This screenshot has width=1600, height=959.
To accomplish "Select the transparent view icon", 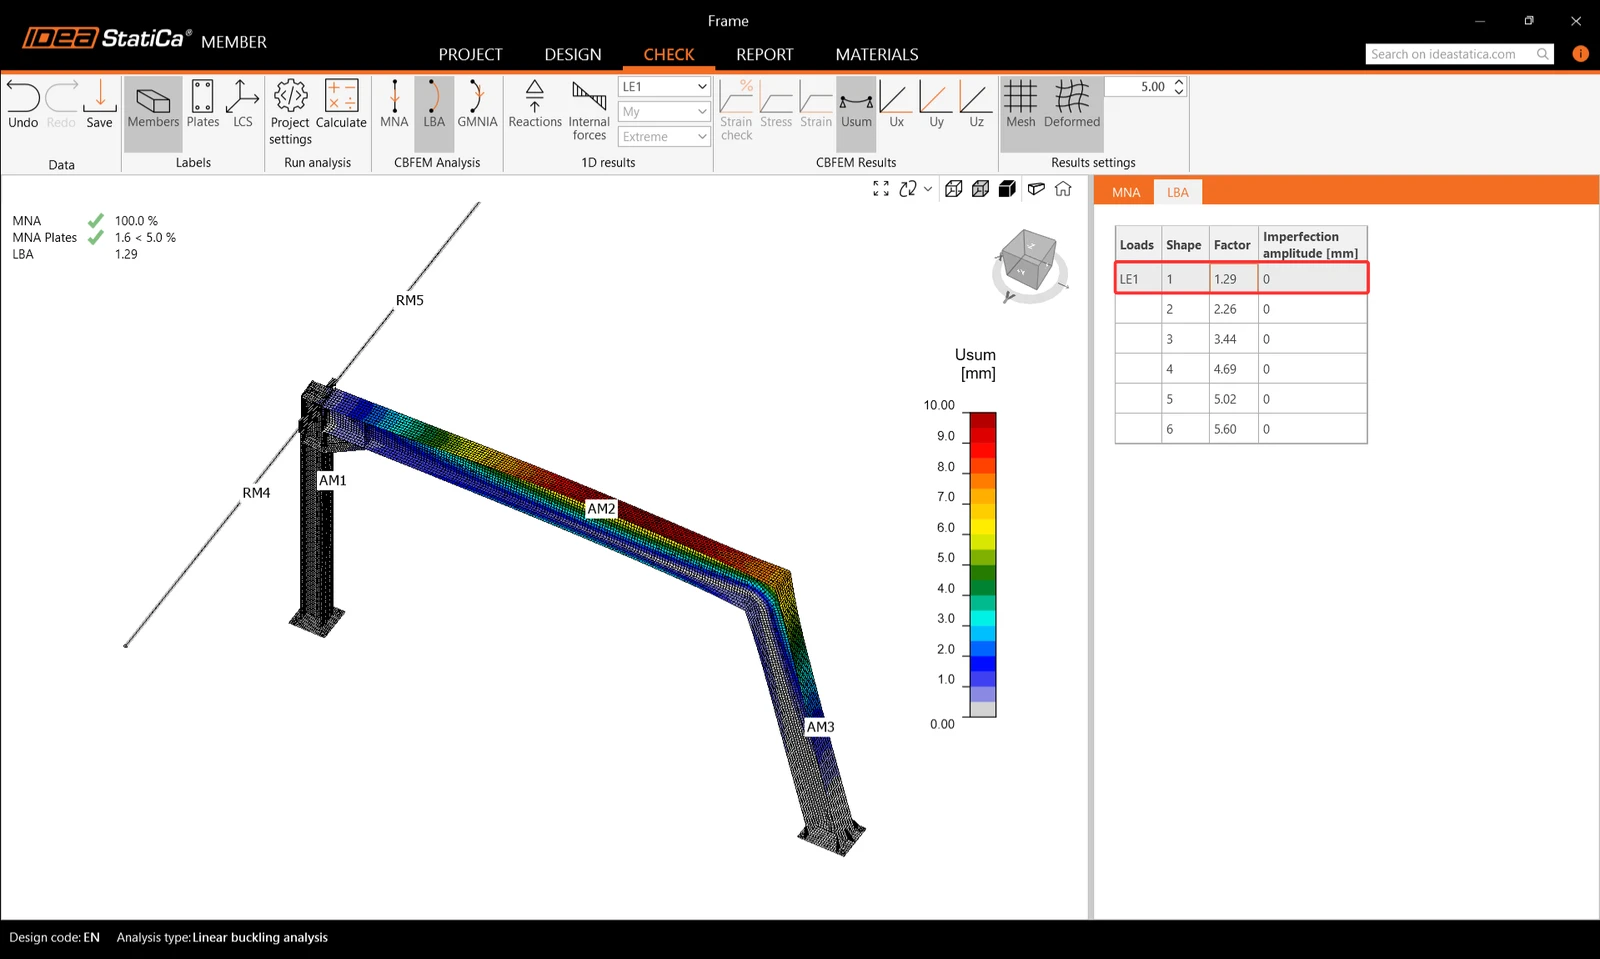I will pos(981,189).
